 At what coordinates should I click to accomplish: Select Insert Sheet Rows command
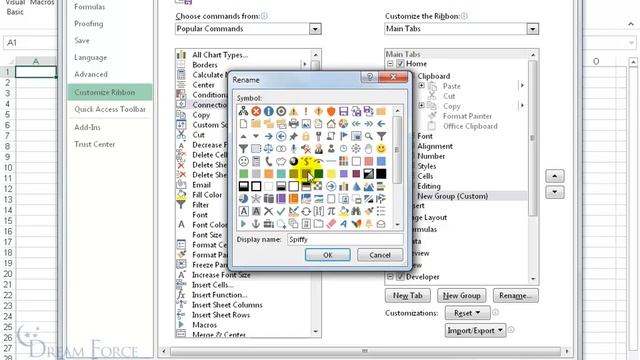(221, 315)
